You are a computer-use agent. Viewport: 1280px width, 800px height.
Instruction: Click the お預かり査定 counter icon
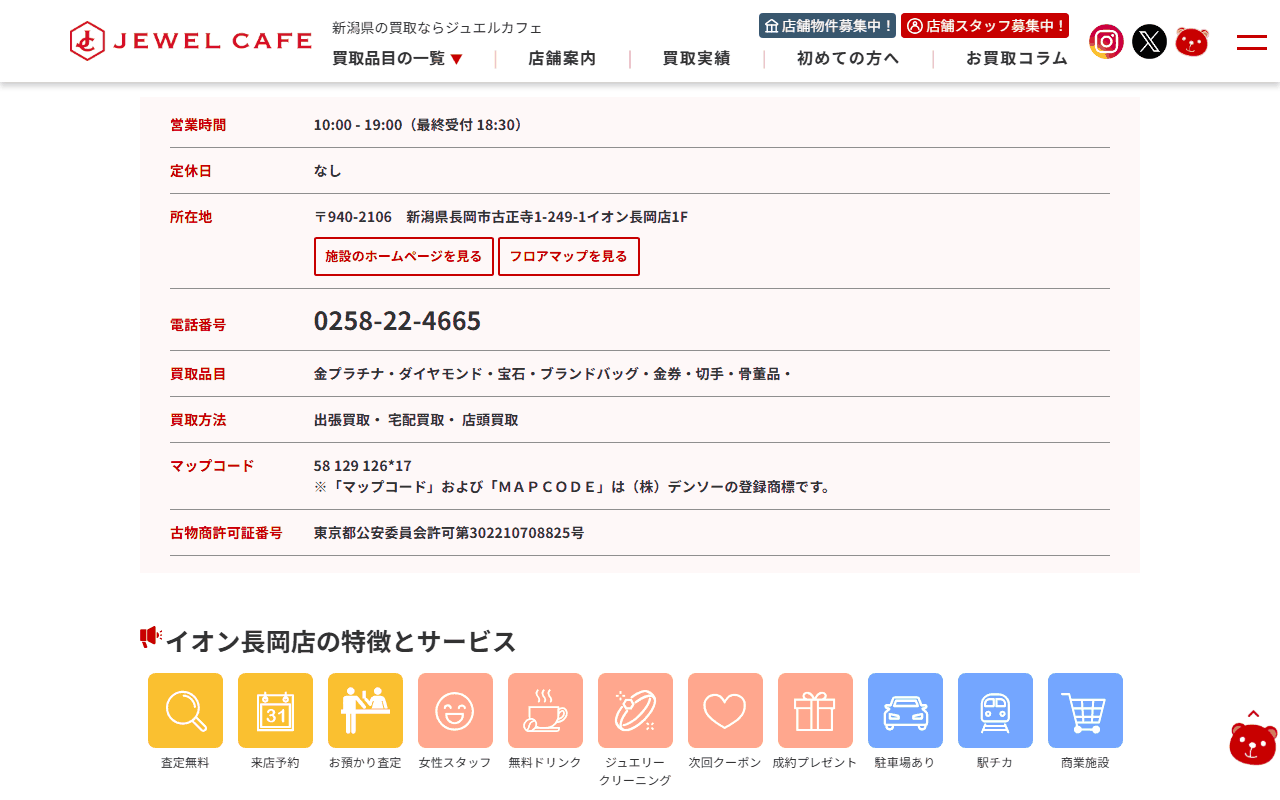[365, 710]
